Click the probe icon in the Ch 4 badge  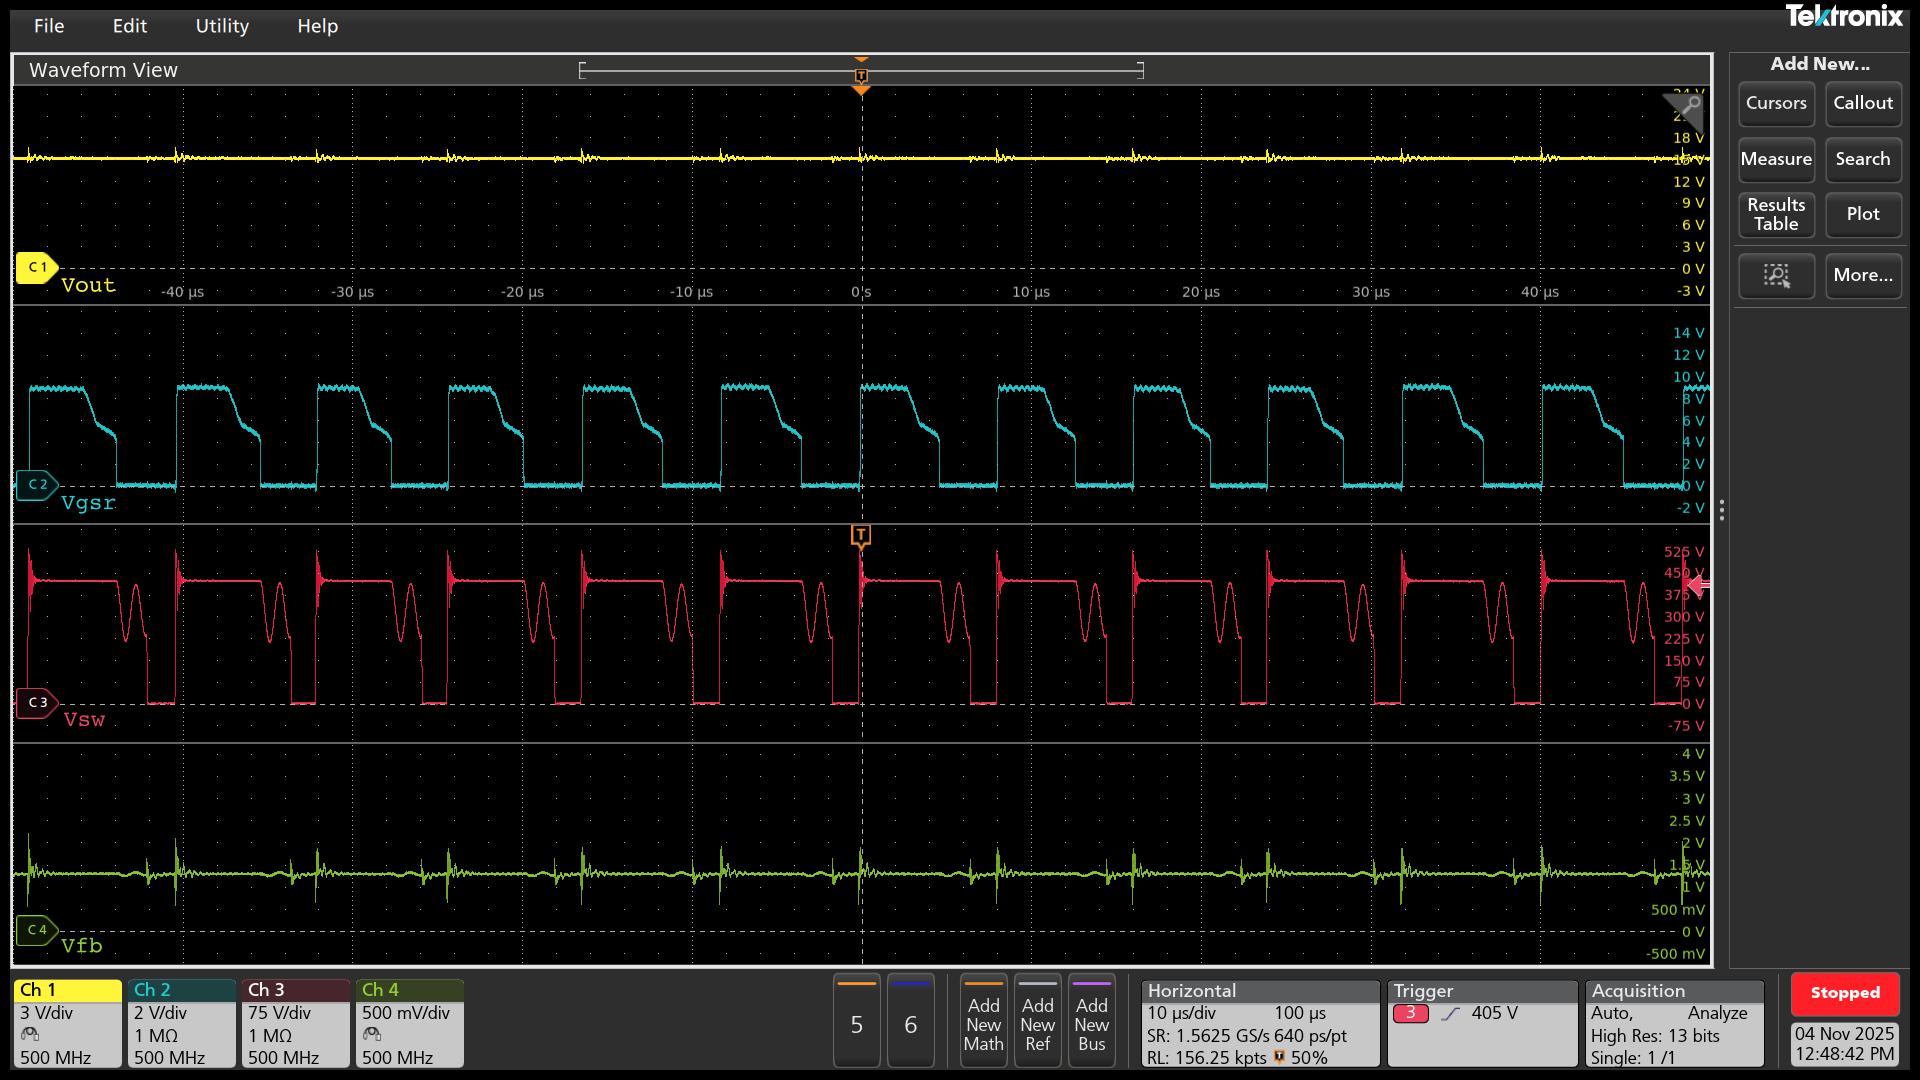(x=370, y=1036)
